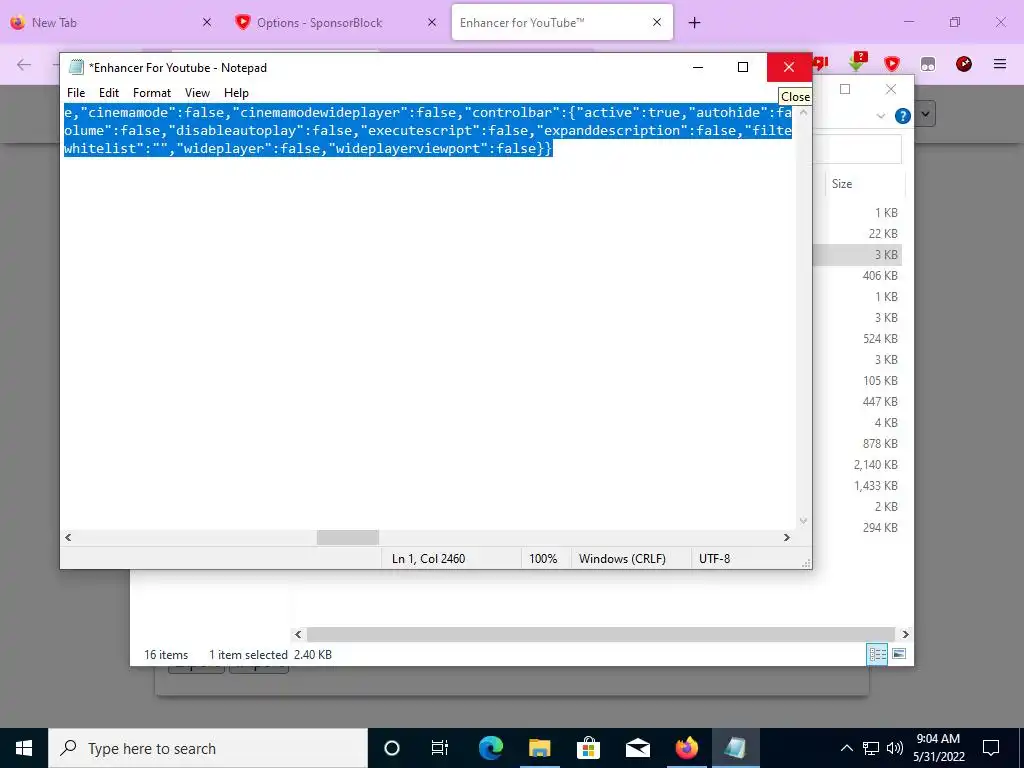This screenshot has height=768, width=1024.
Task: Click the SponsorBlock shield extension icon
Action: click(892, 64)
